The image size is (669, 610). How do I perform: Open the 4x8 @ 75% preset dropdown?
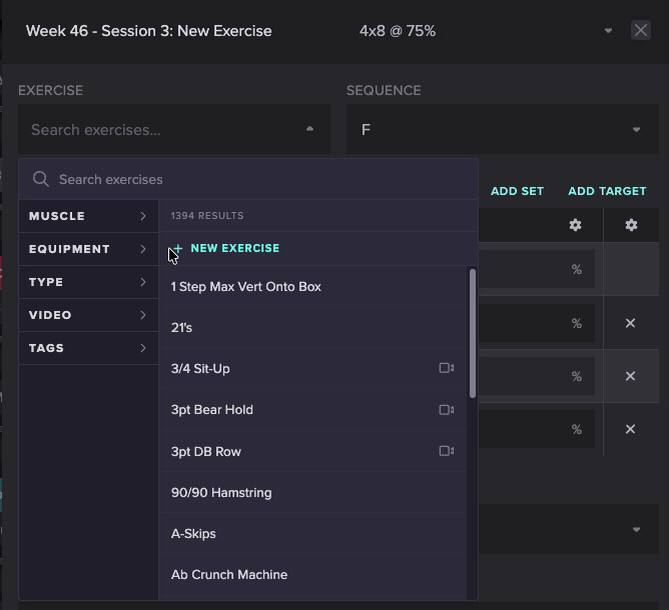click(x=608, y=31)
